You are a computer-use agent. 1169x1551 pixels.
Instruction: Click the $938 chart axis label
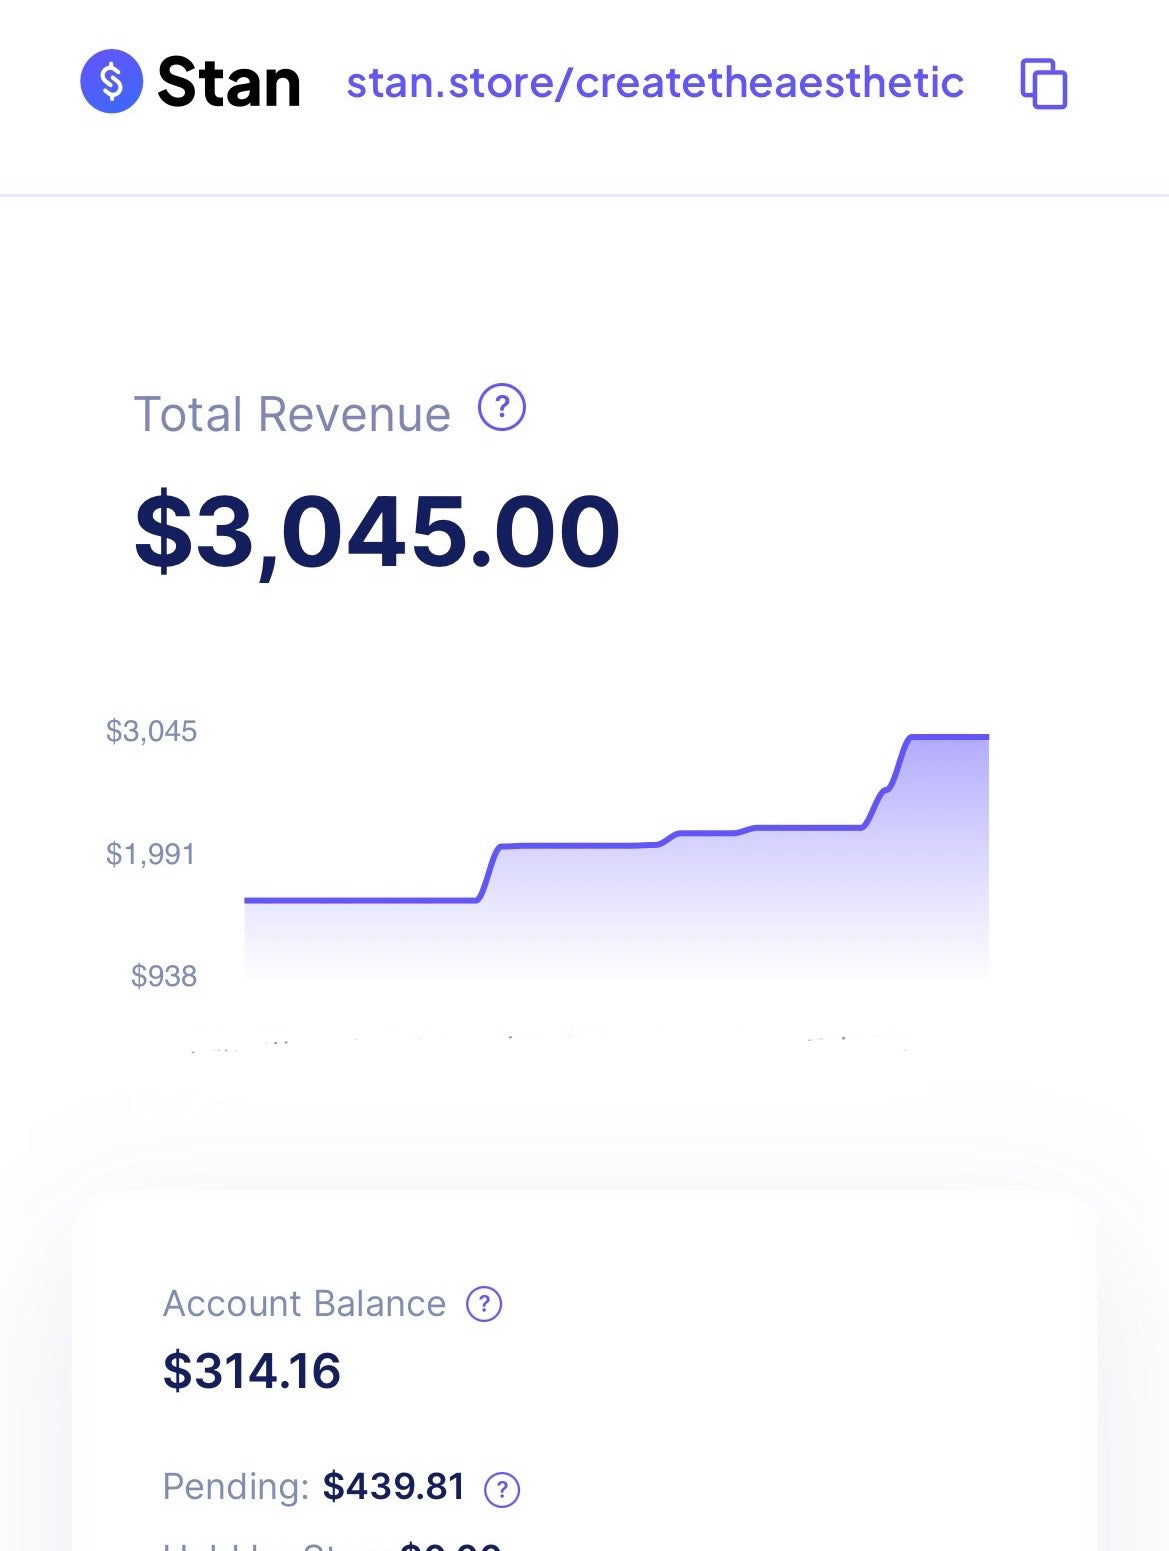pyautogui.click(x=164, y=976)
